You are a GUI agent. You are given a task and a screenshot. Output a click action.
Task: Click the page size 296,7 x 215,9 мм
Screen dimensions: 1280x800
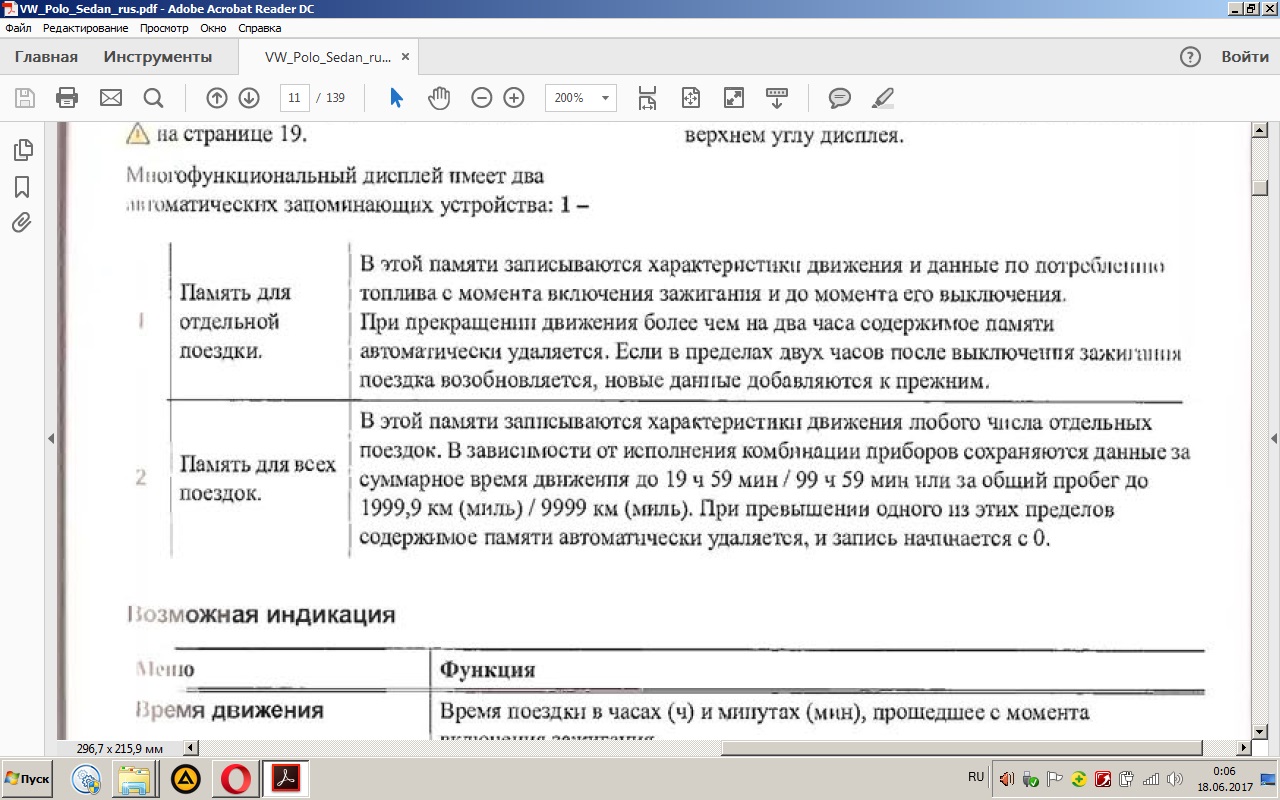(120, 748)
